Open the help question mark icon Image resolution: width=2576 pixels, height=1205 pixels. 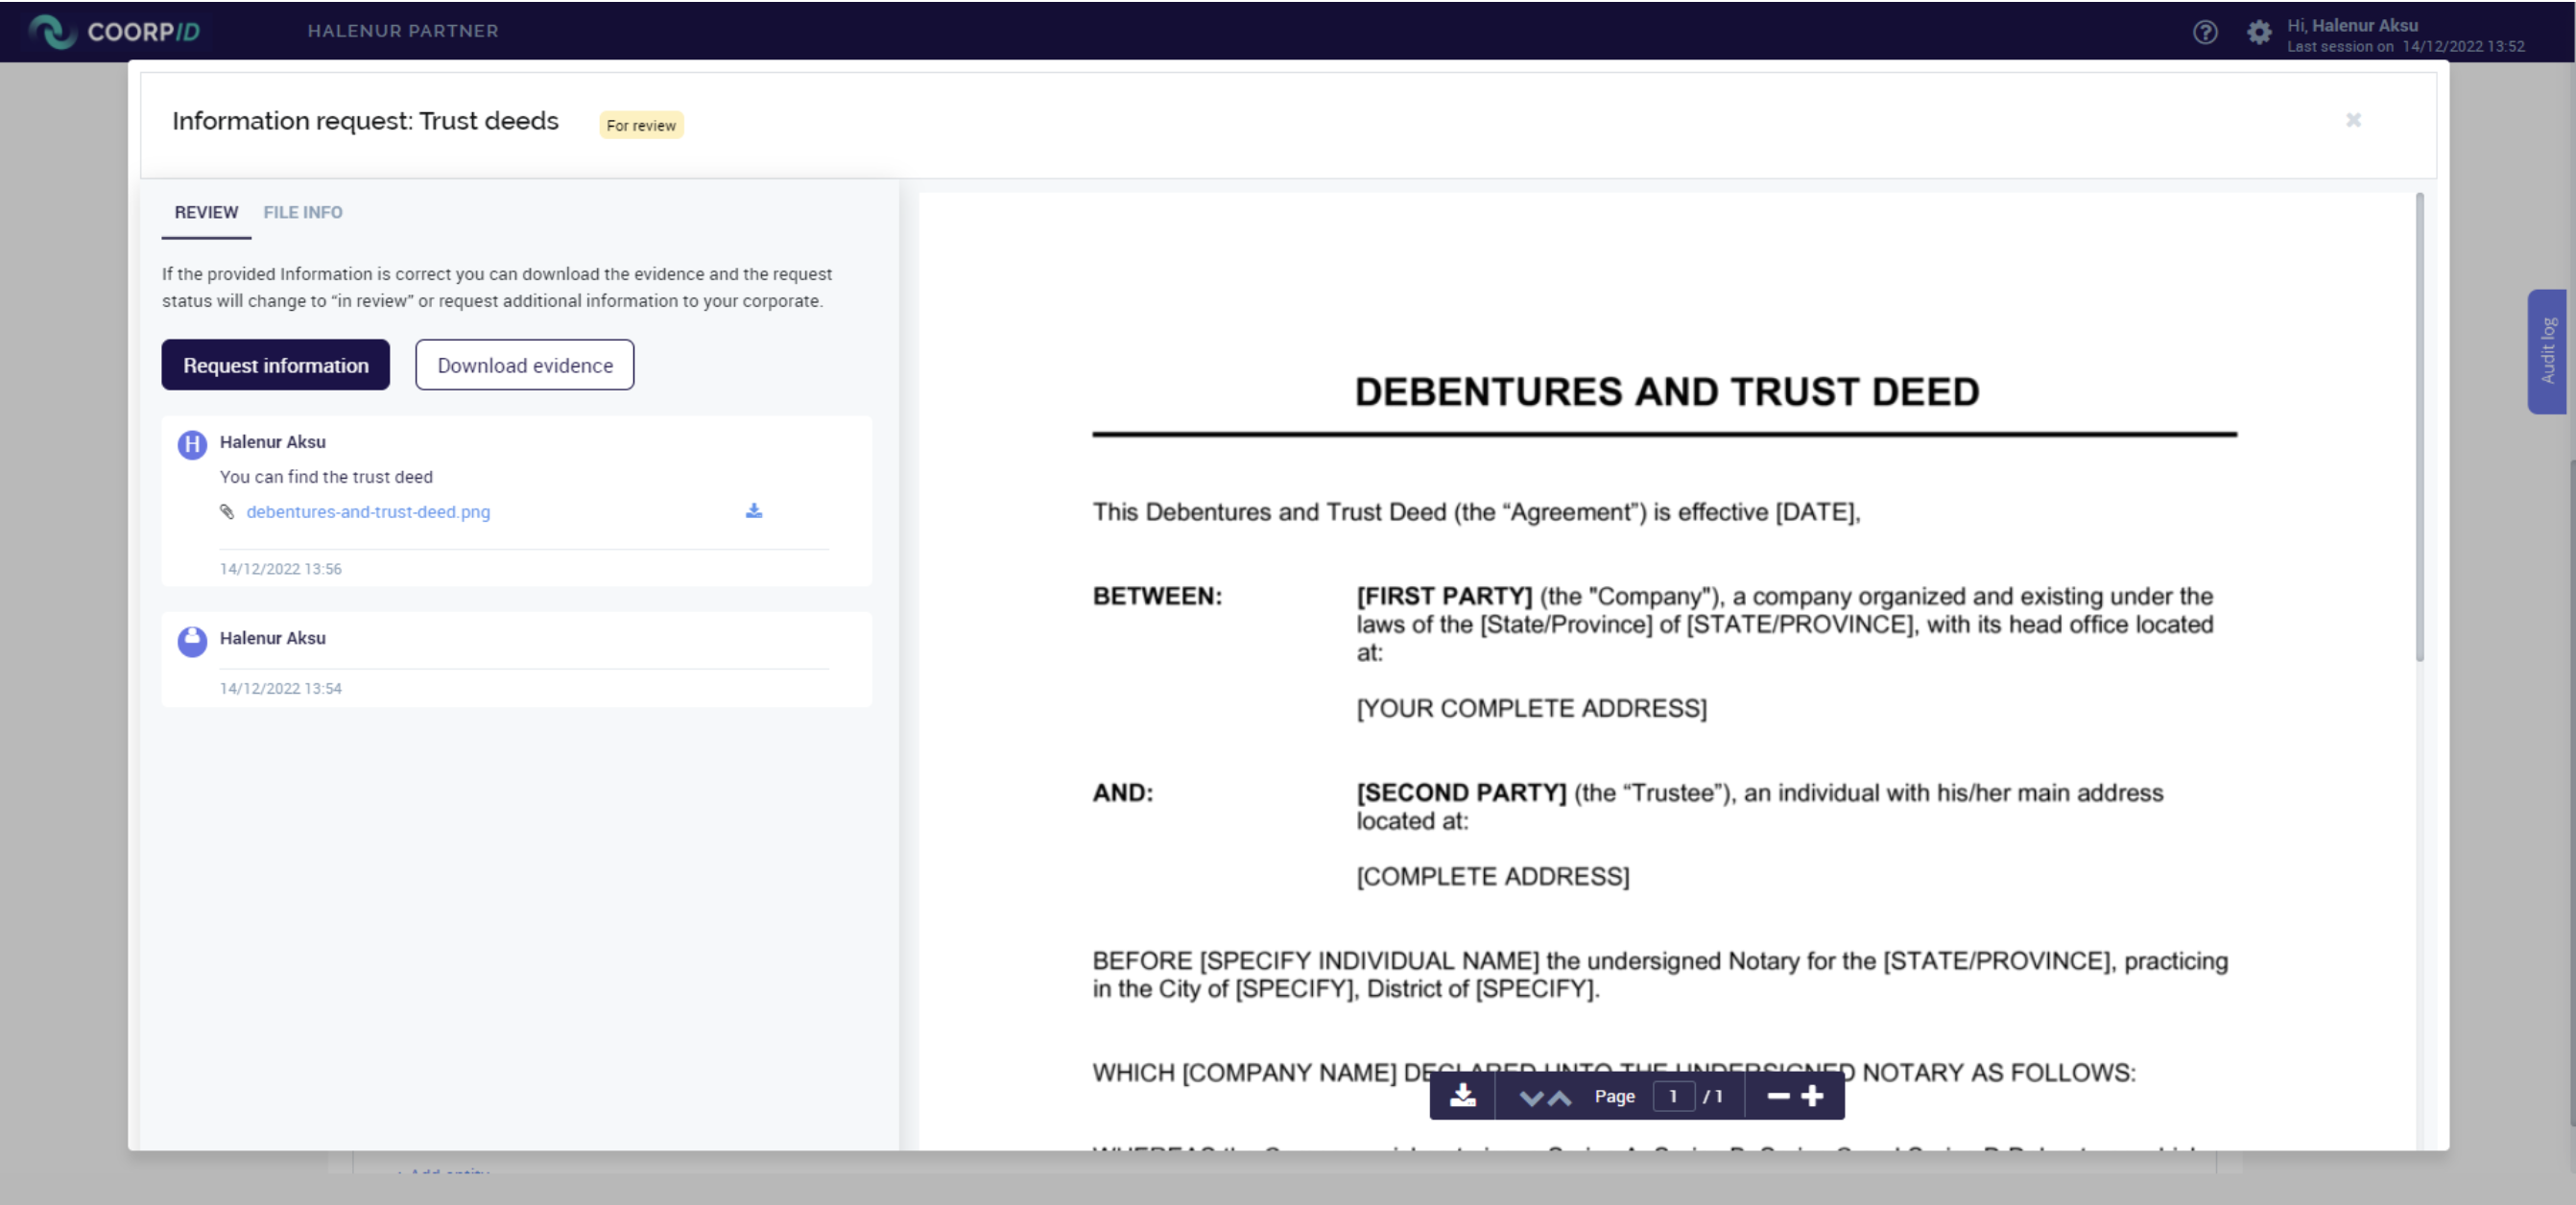(2205, 32)
